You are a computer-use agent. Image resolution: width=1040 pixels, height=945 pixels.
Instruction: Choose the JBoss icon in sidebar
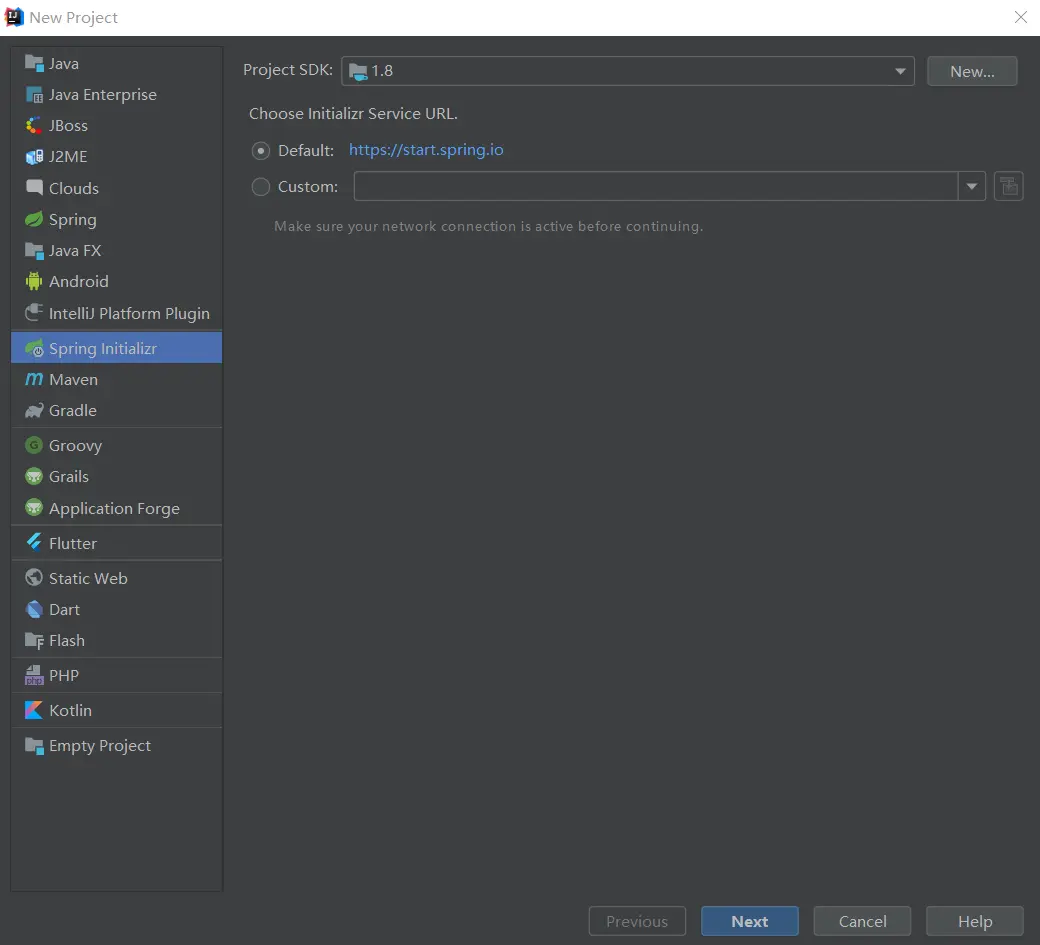[x=34, y=125]
